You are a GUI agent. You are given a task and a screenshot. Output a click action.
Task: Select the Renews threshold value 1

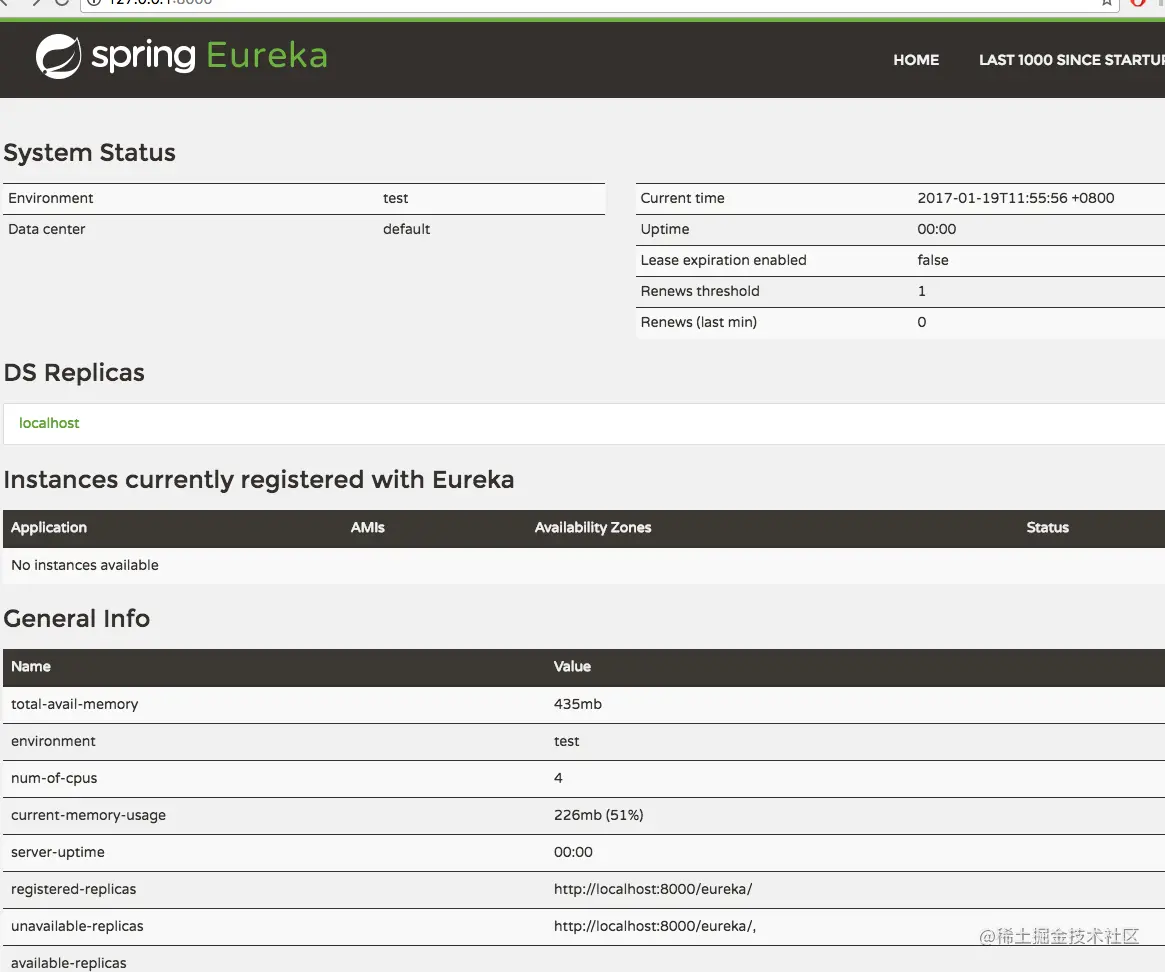921,291
